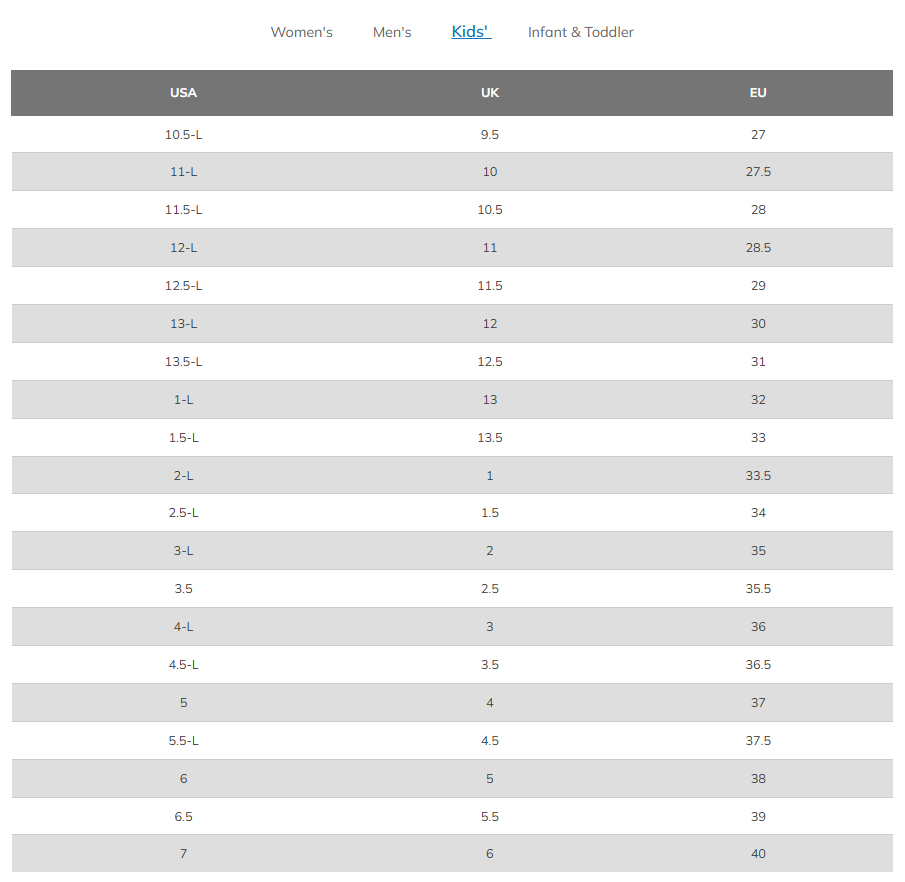Click the USA column header
Screen dimensions: 905x882
click(183, 93)
